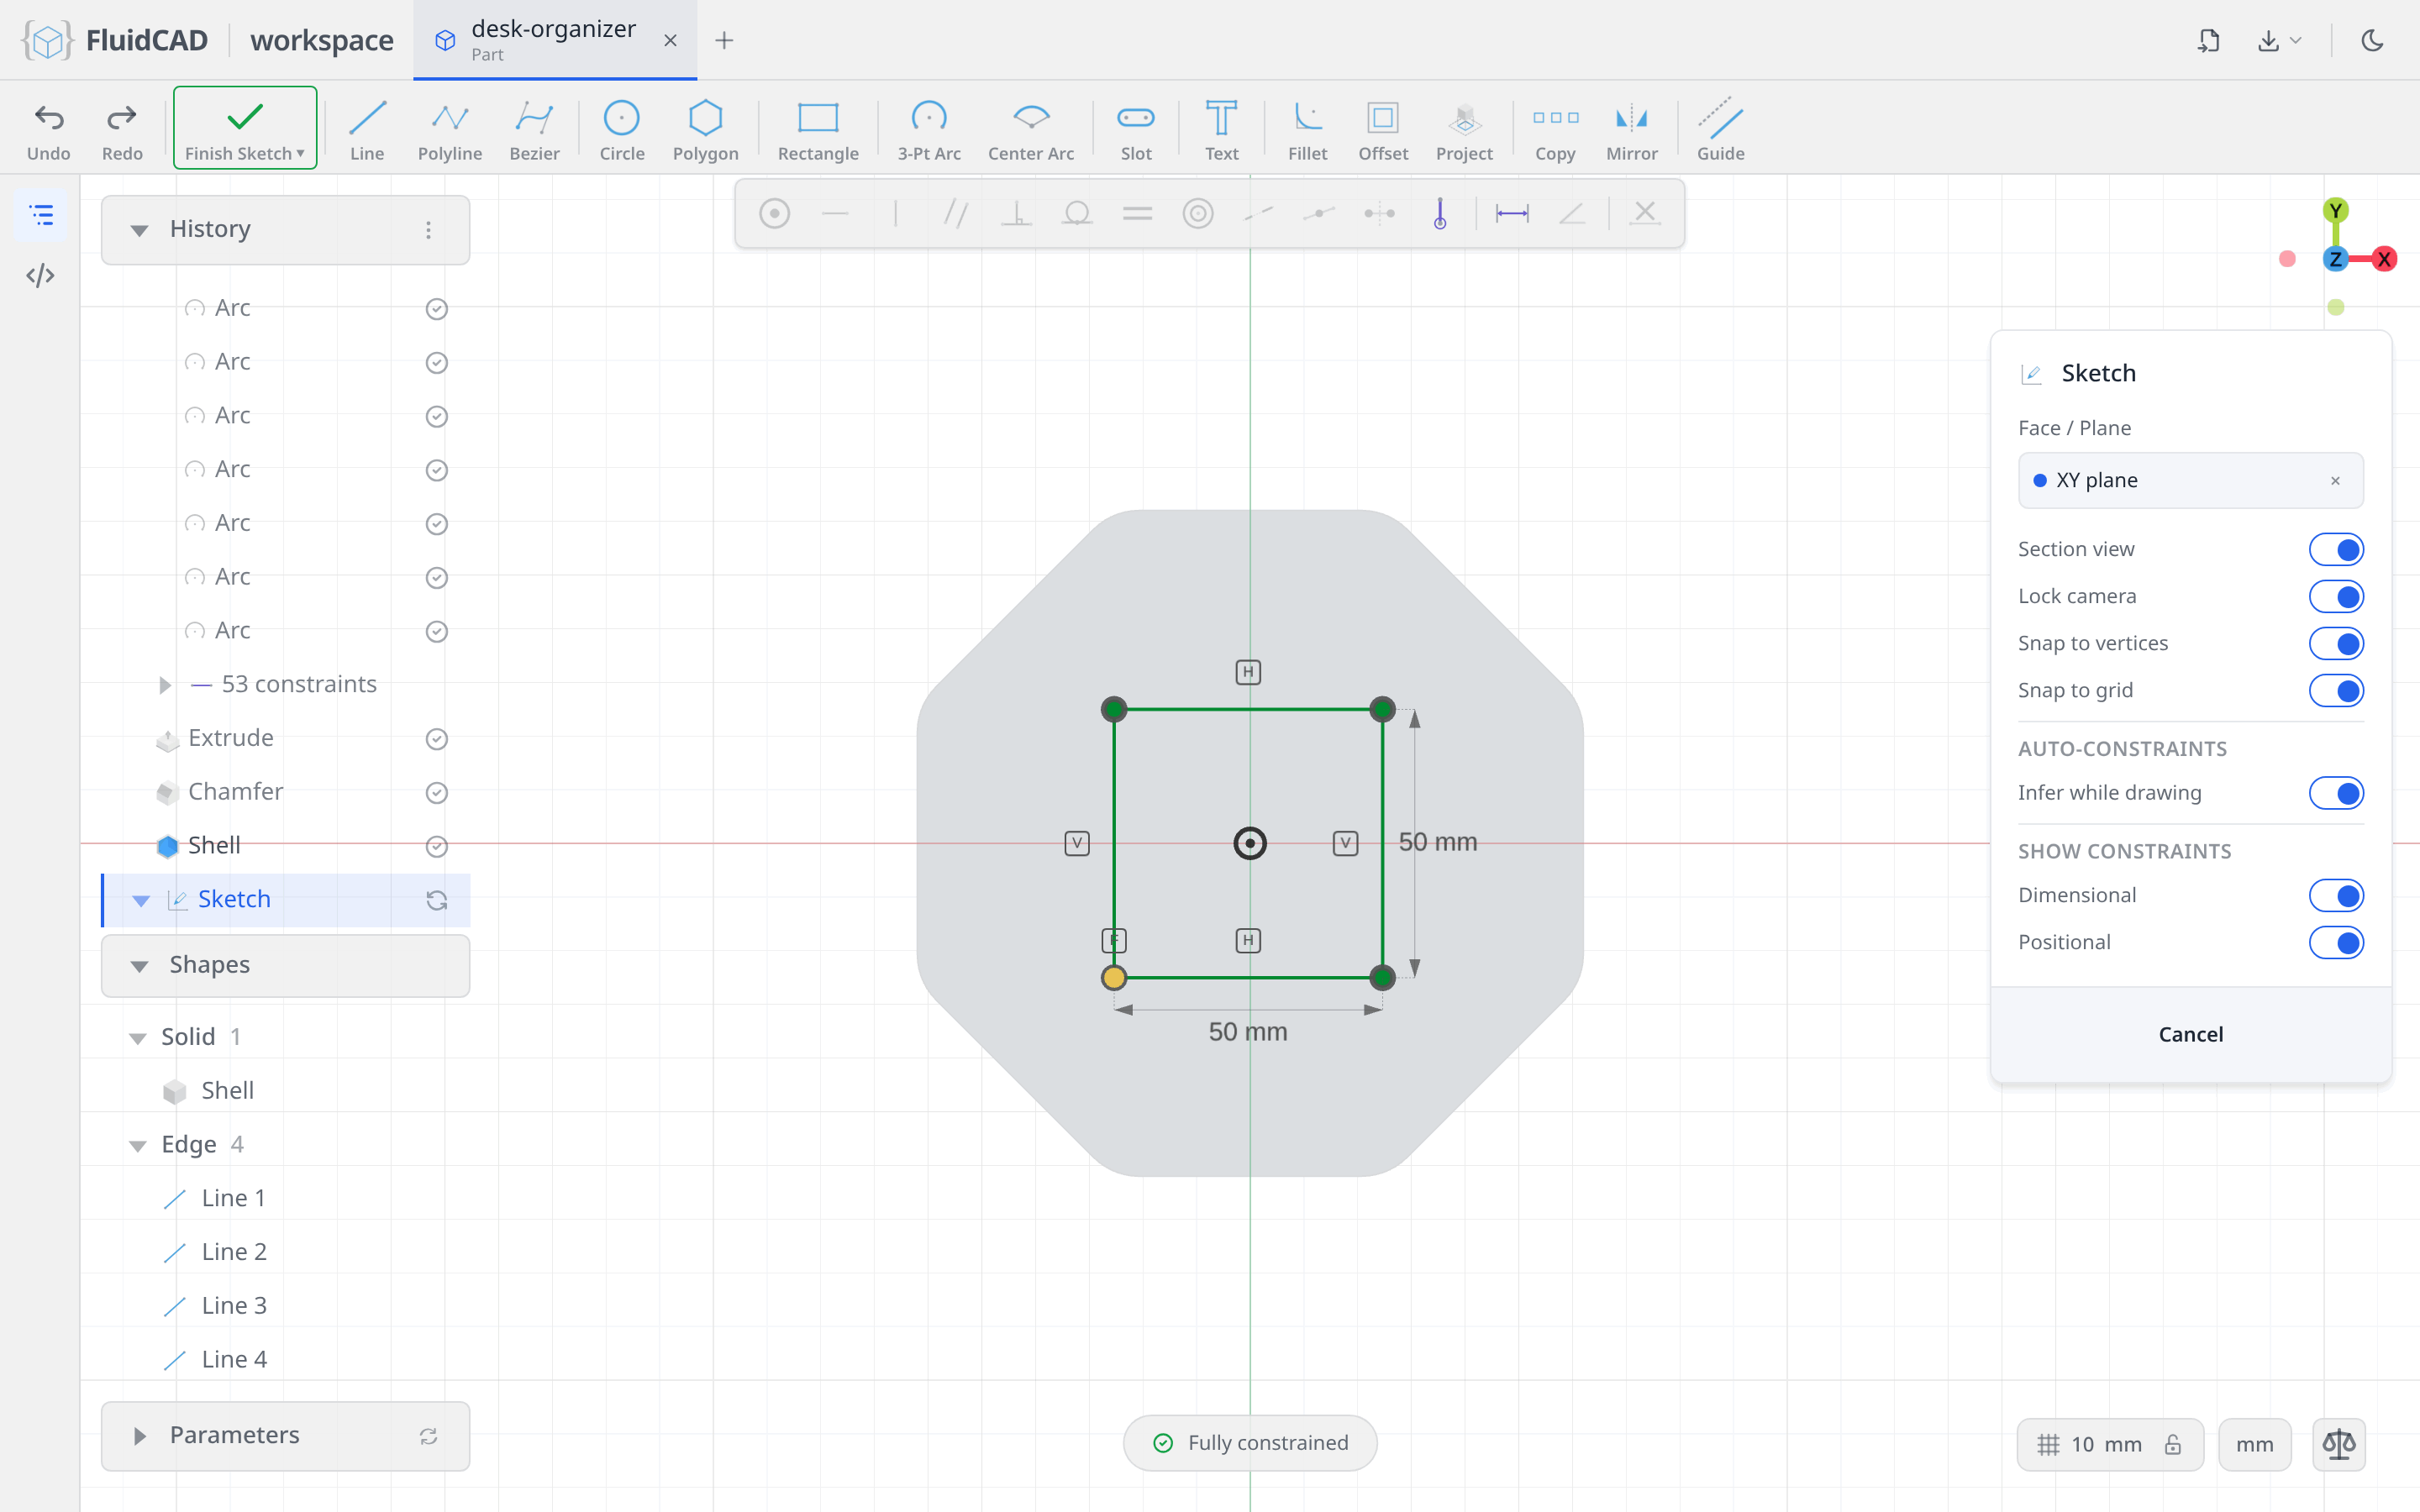Expand the Parameters panel
Viewport: 2420px width, 1512px height.
click(x=140, y=1436)
